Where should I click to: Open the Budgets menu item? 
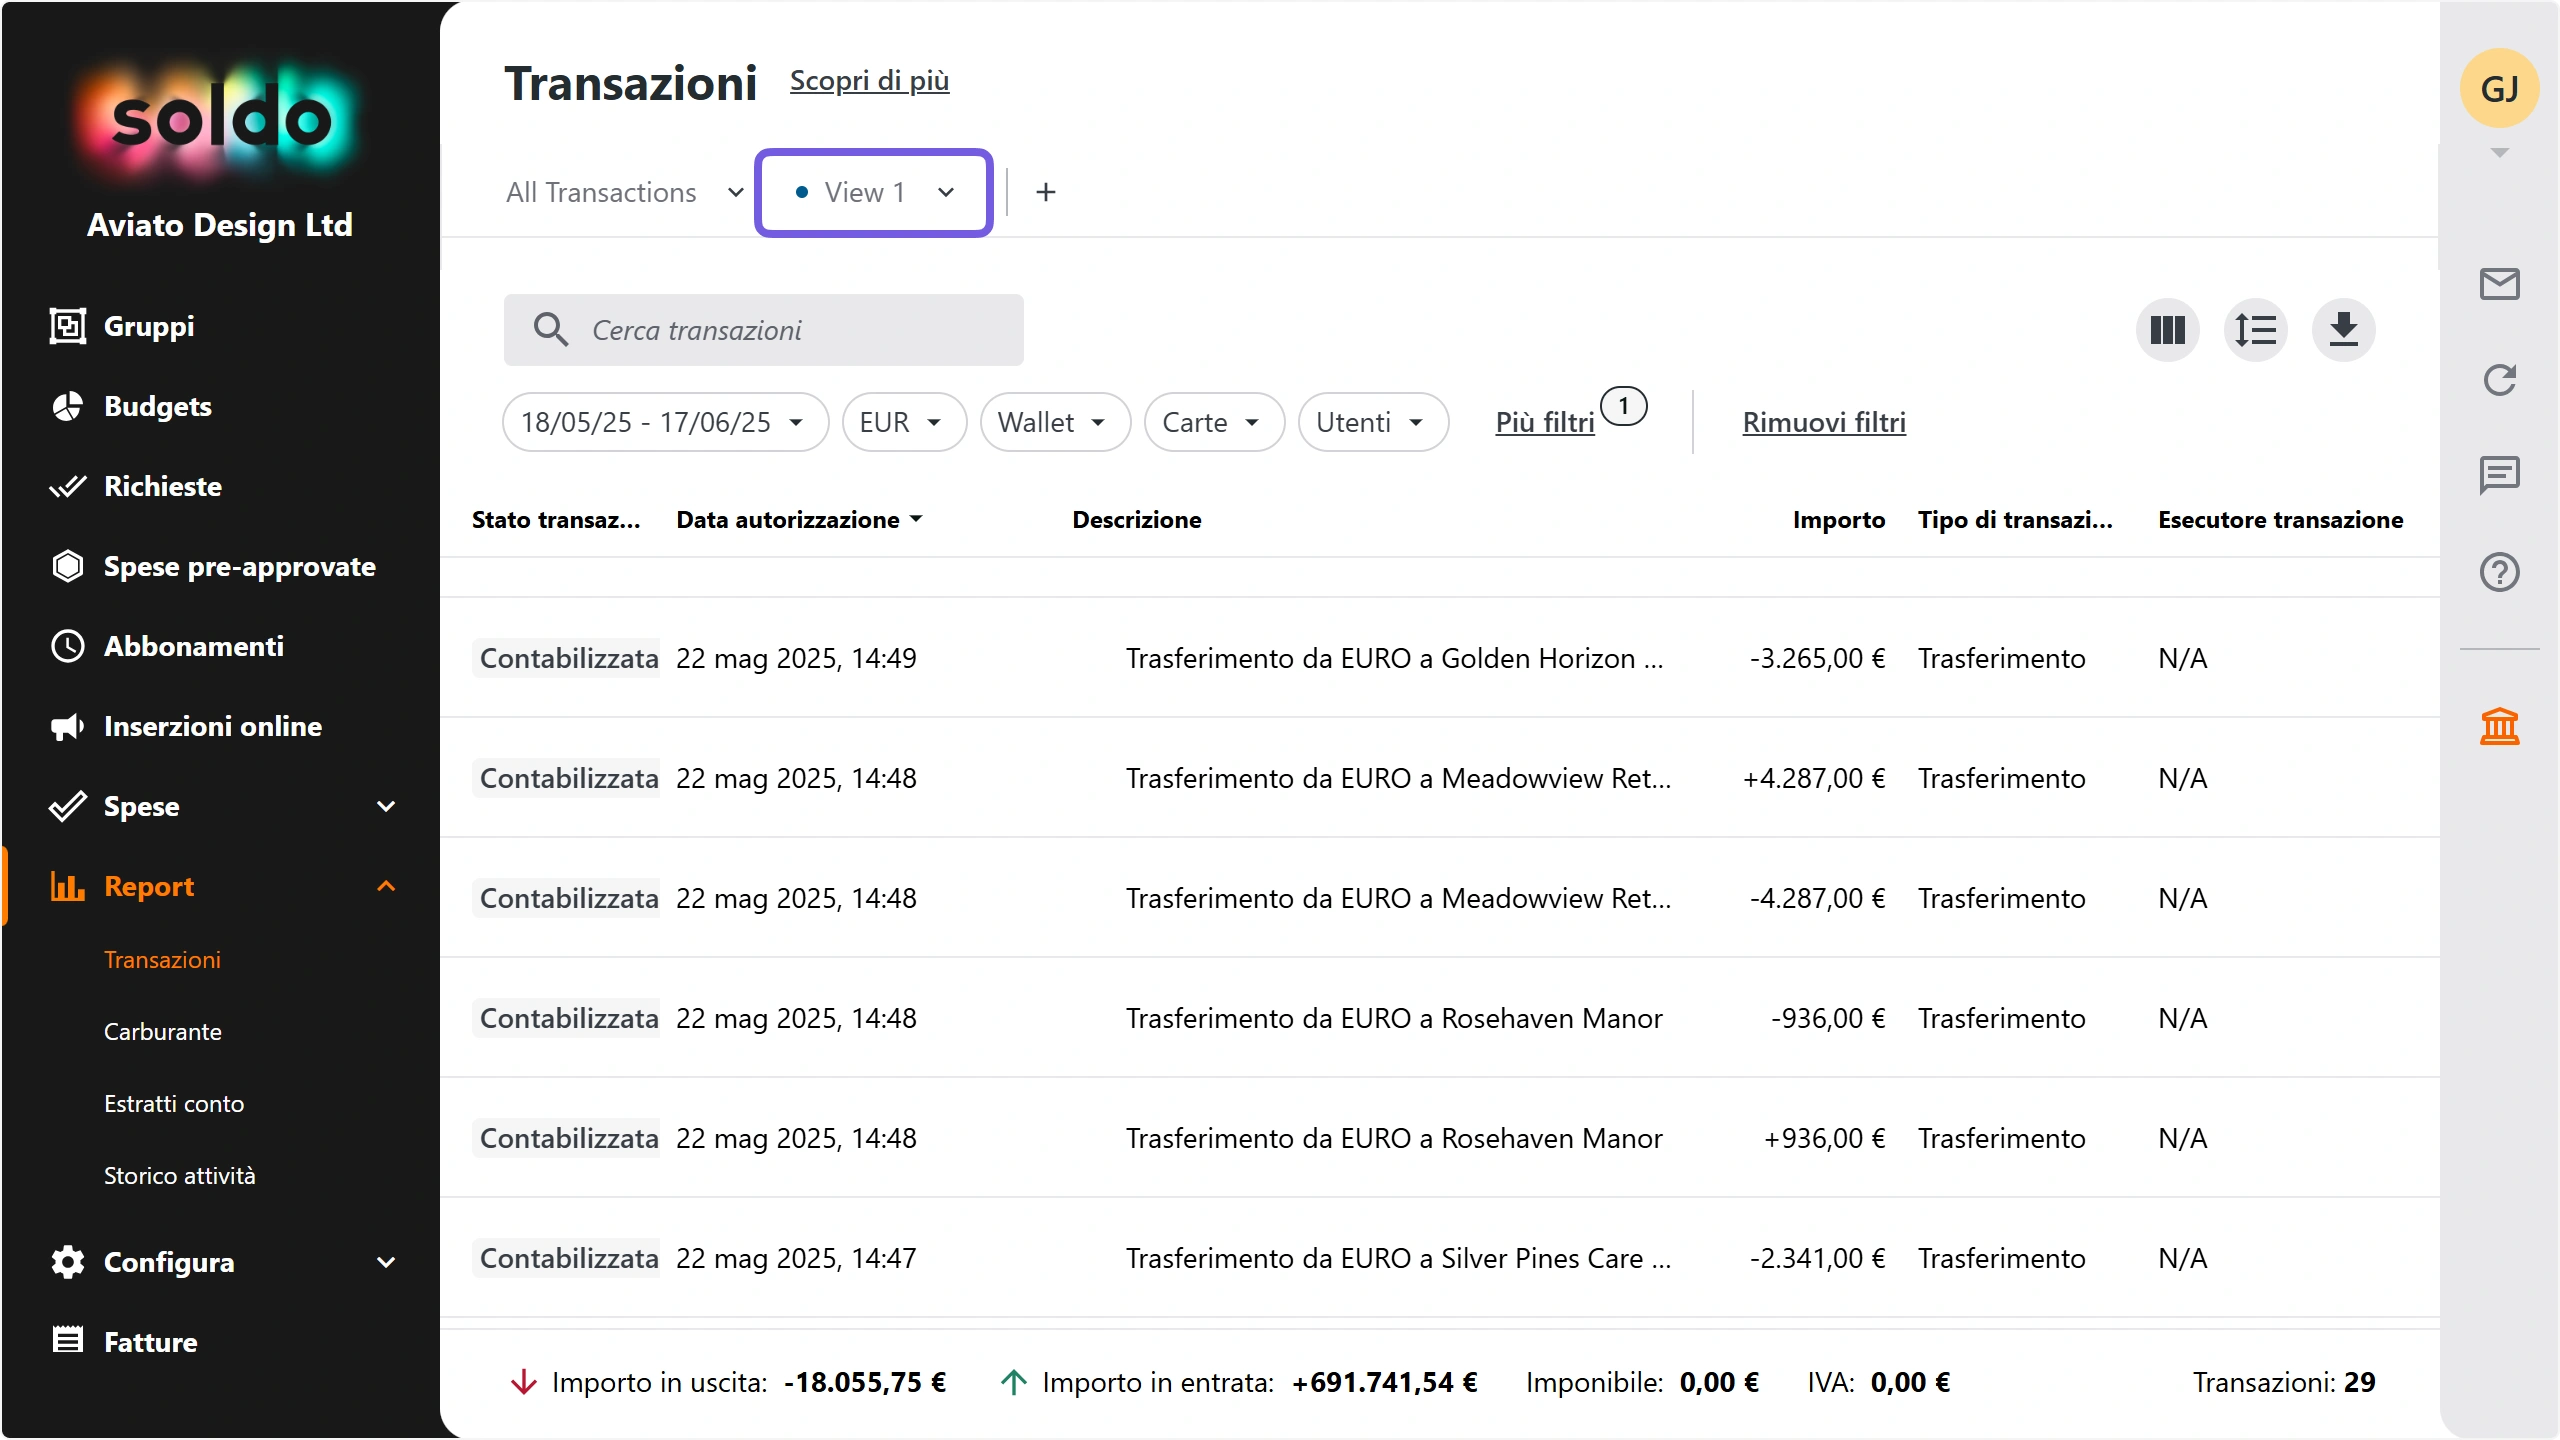click(x=157, y=406)
